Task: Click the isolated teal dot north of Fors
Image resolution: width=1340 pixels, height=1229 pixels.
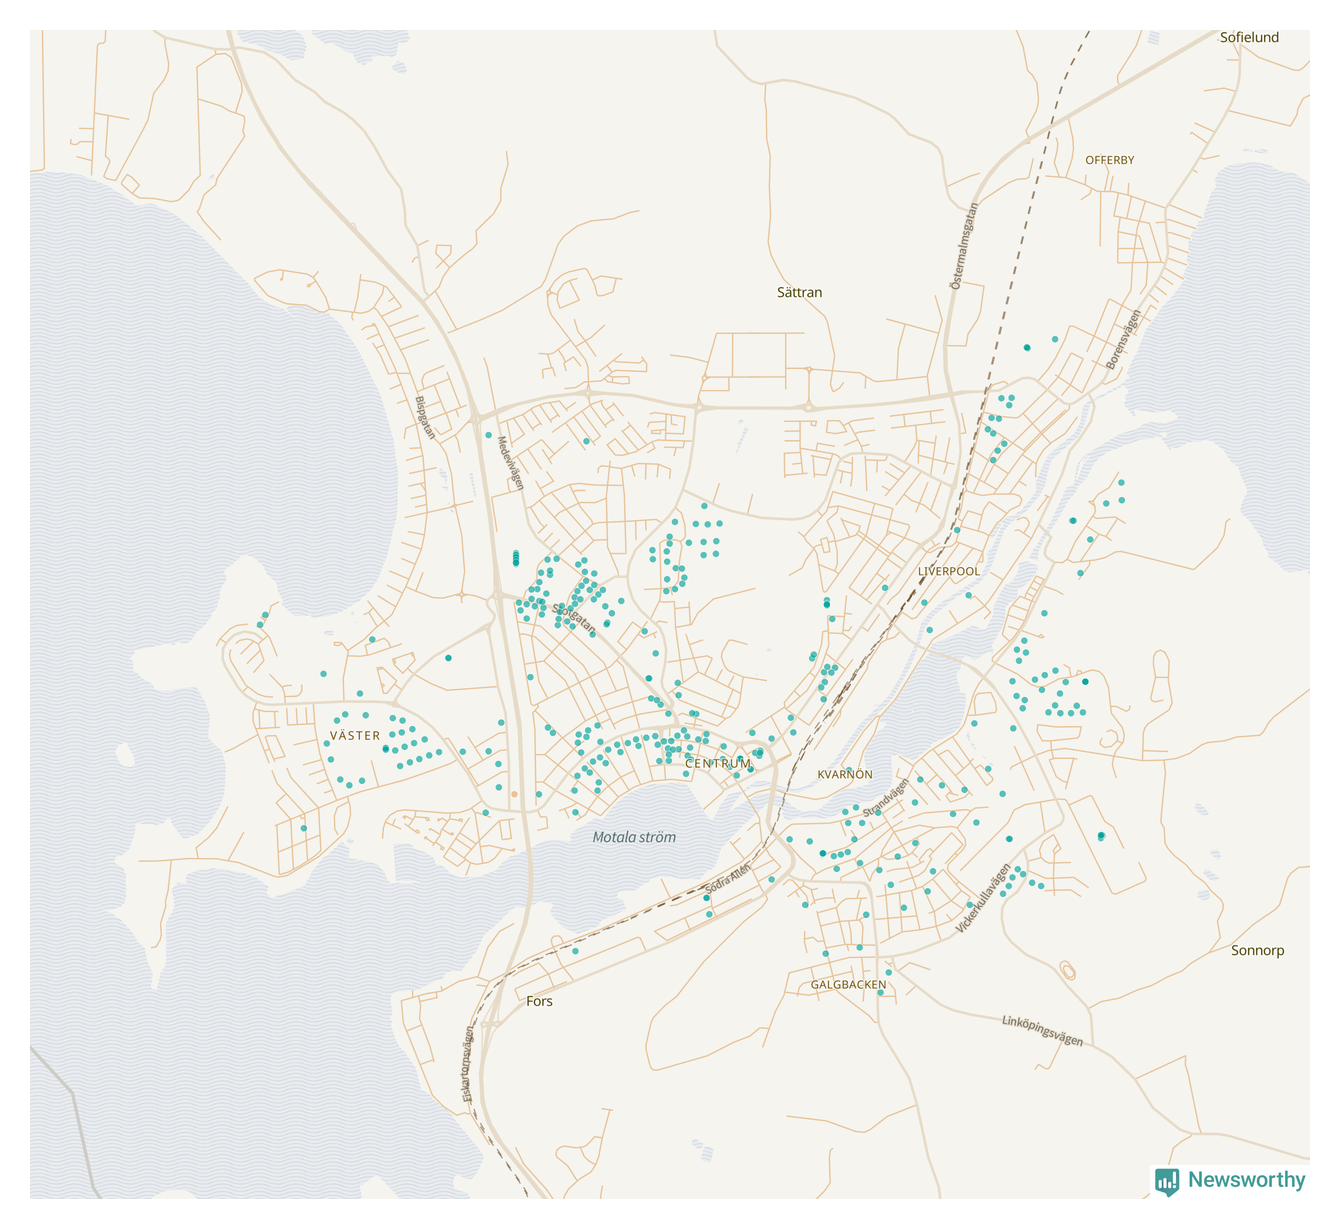Action: (x=575, y=951)
